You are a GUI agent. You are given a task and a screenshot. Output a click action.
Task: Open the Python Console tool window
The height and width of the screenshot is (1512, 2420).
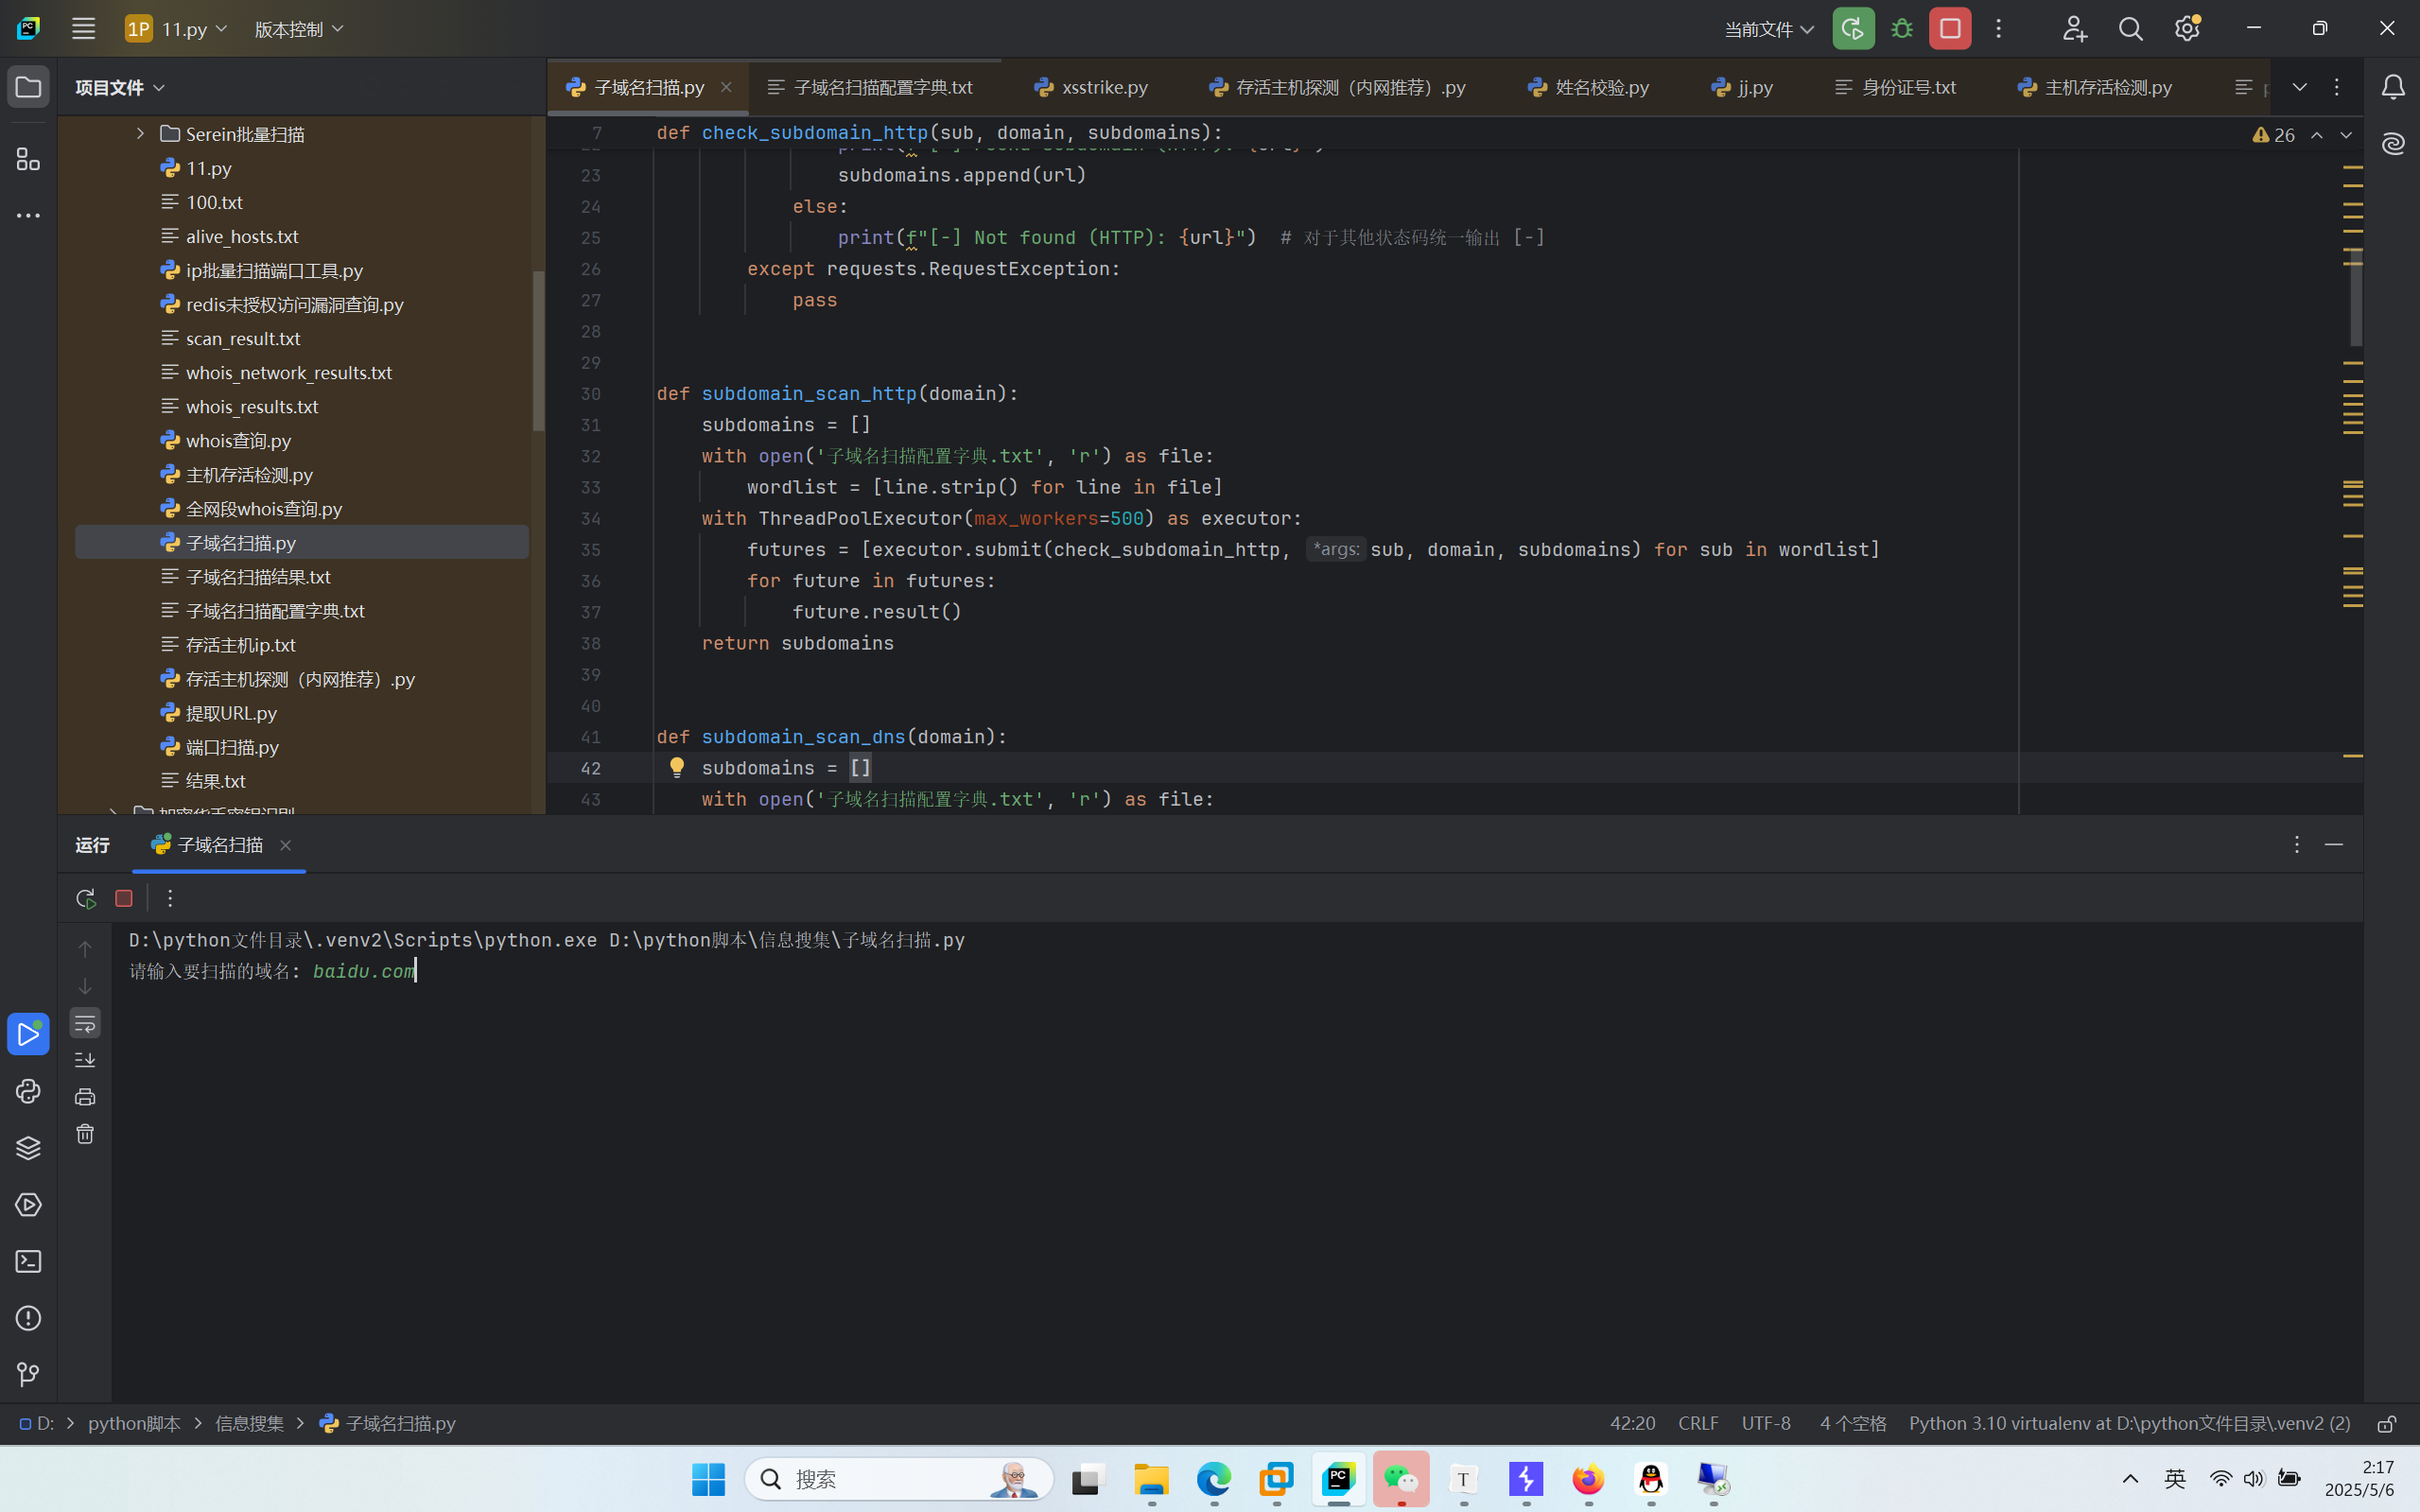click(x=28, y=1091)
